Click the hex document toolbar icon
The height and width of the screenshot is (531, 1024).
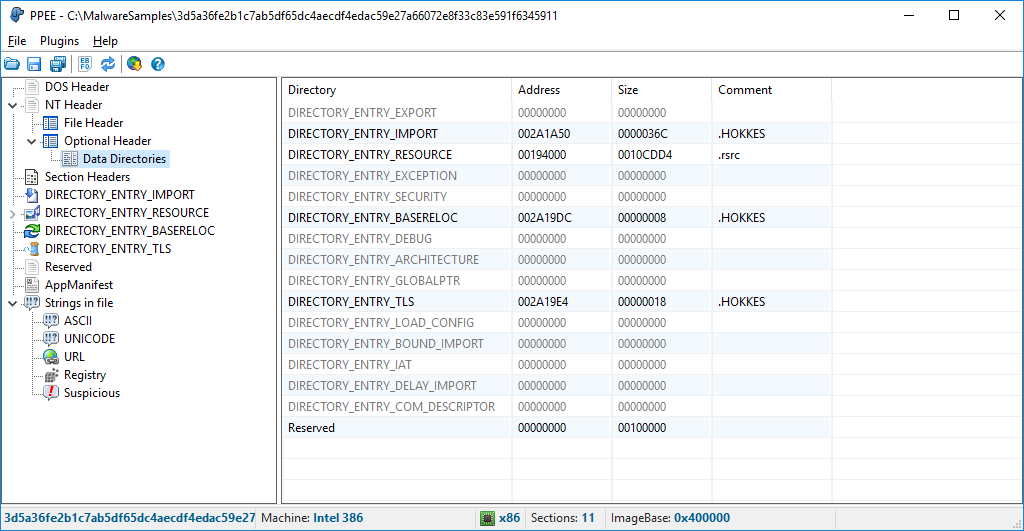click(x=85, y=64)
